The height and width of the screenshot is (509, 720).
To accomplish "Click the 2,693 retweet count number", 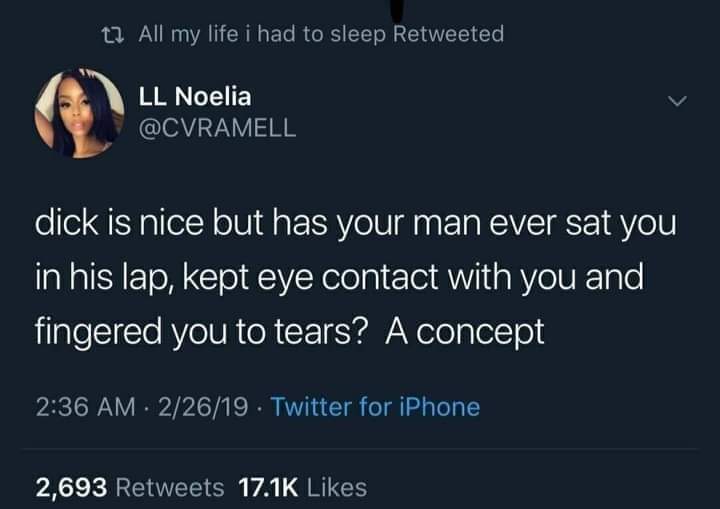I will click(x=73, y=488).
